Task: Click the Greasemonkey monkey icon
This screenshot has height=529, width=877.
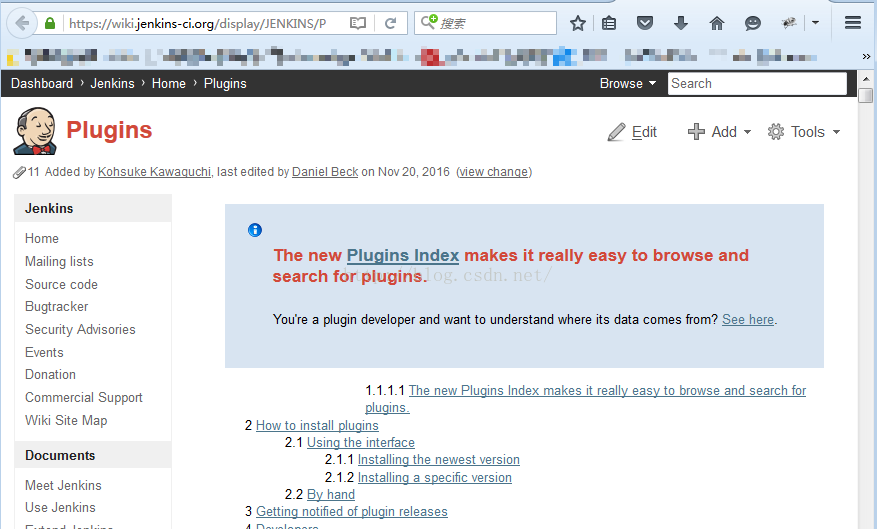Action: [789, 23]
